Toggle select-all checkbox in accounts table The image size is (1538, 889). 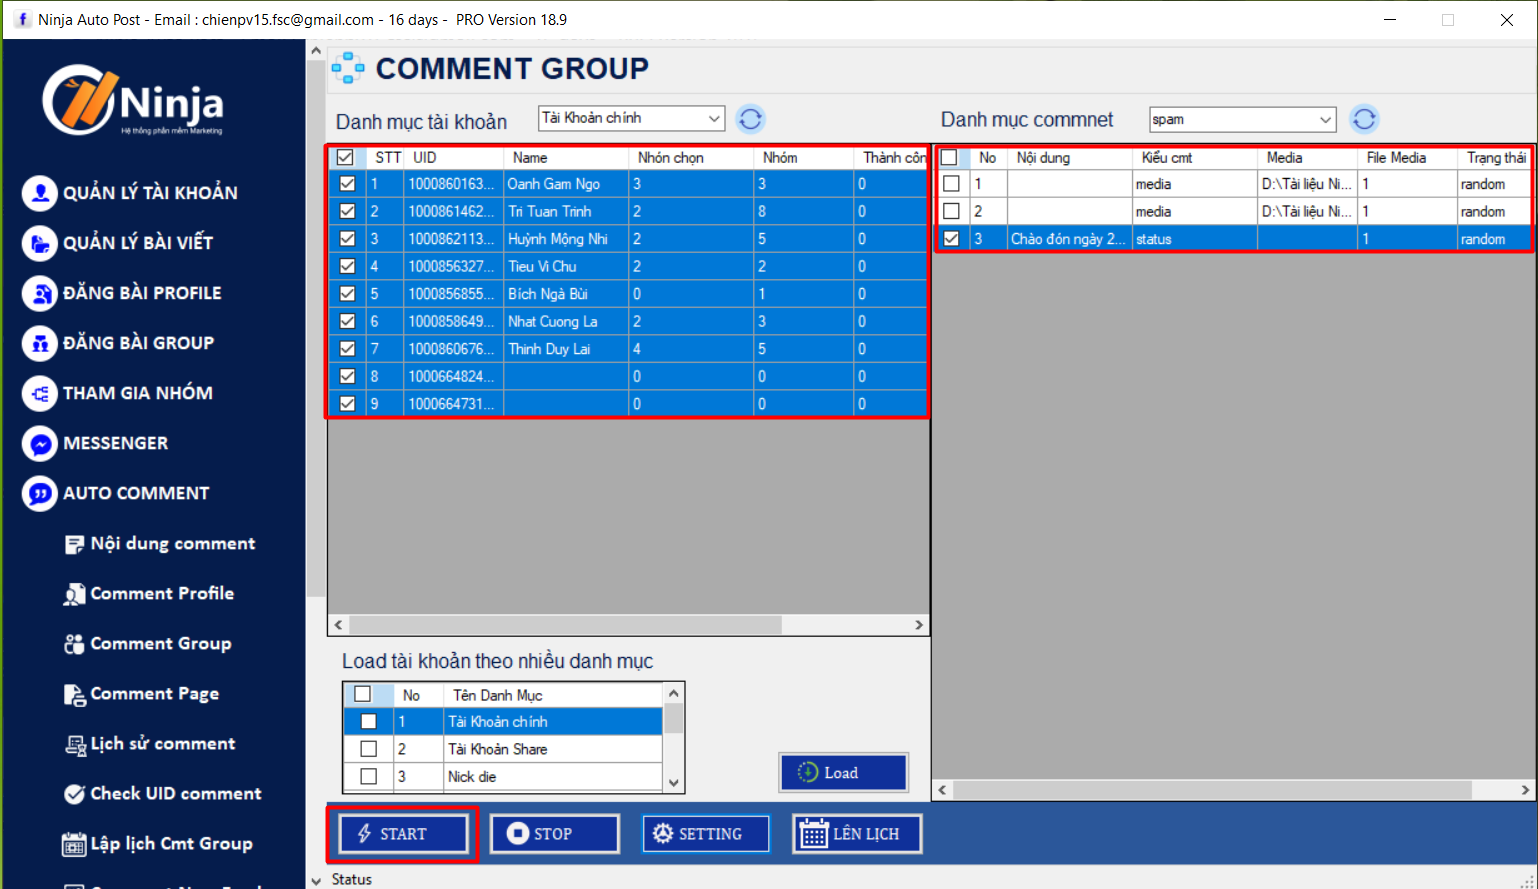345,157
